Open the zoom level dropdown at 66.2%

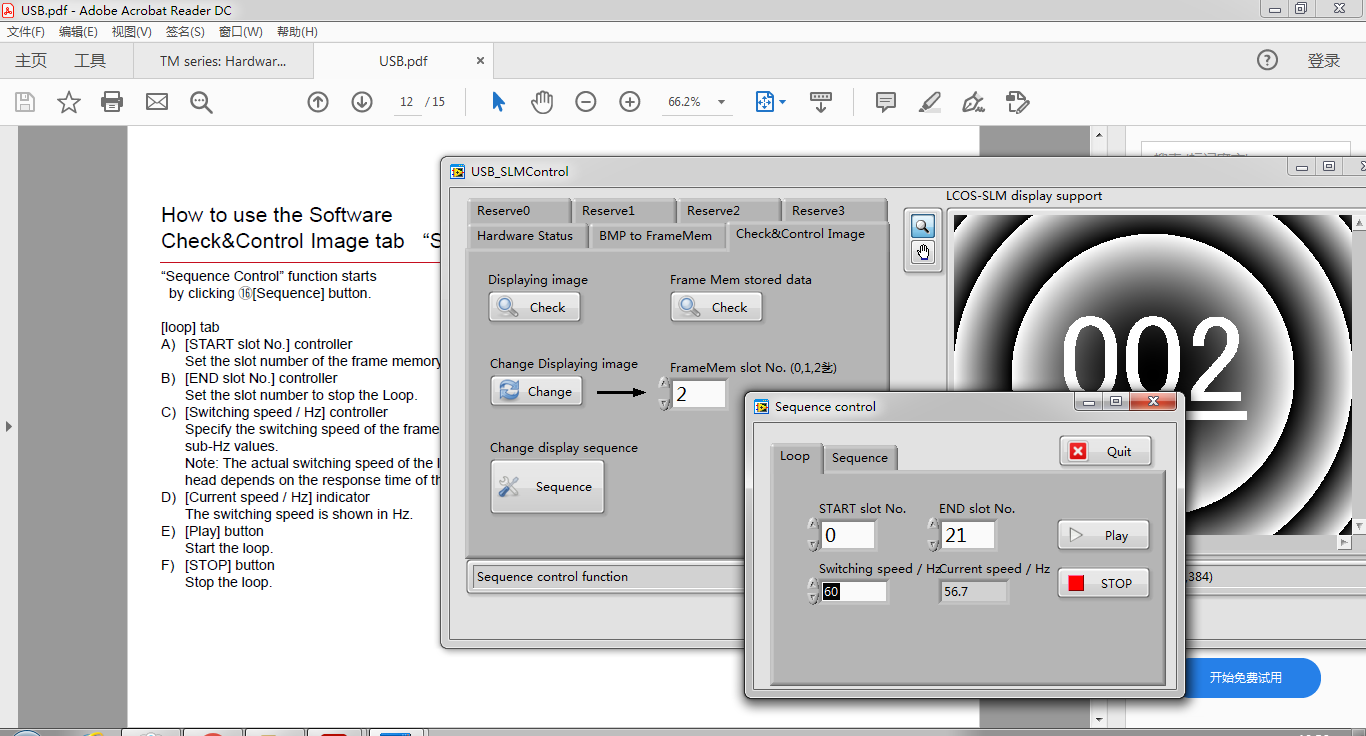point(721,102)
